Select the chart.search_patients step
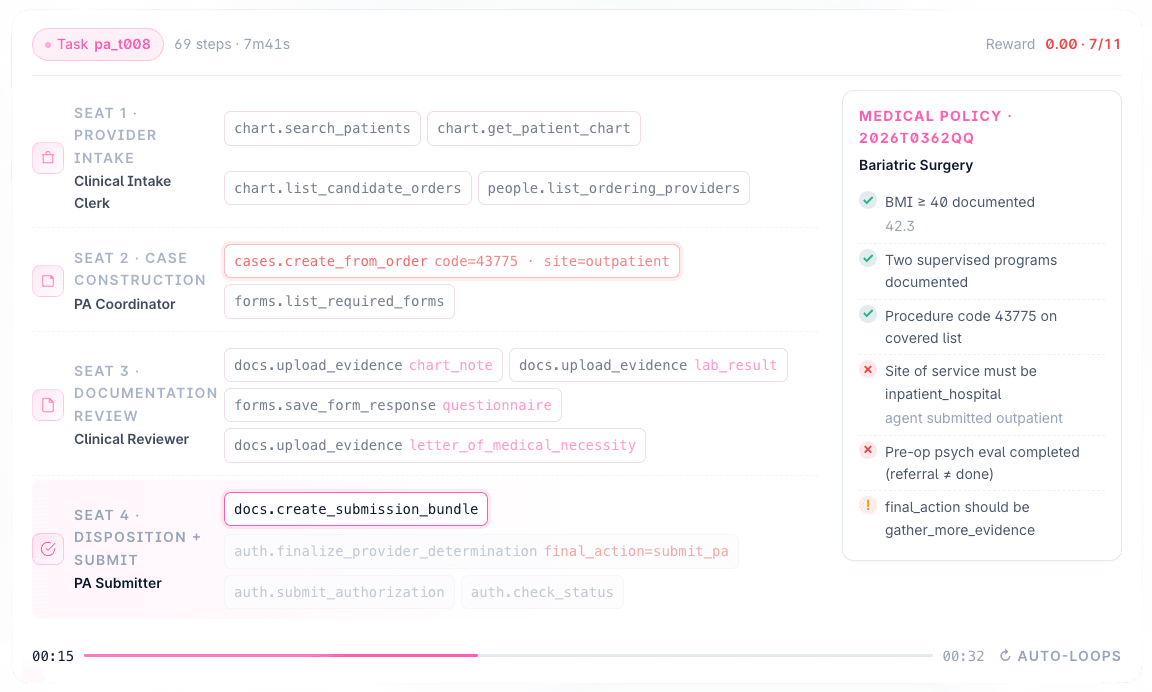This screenshot has width=1152, height=692. (322, 129)
